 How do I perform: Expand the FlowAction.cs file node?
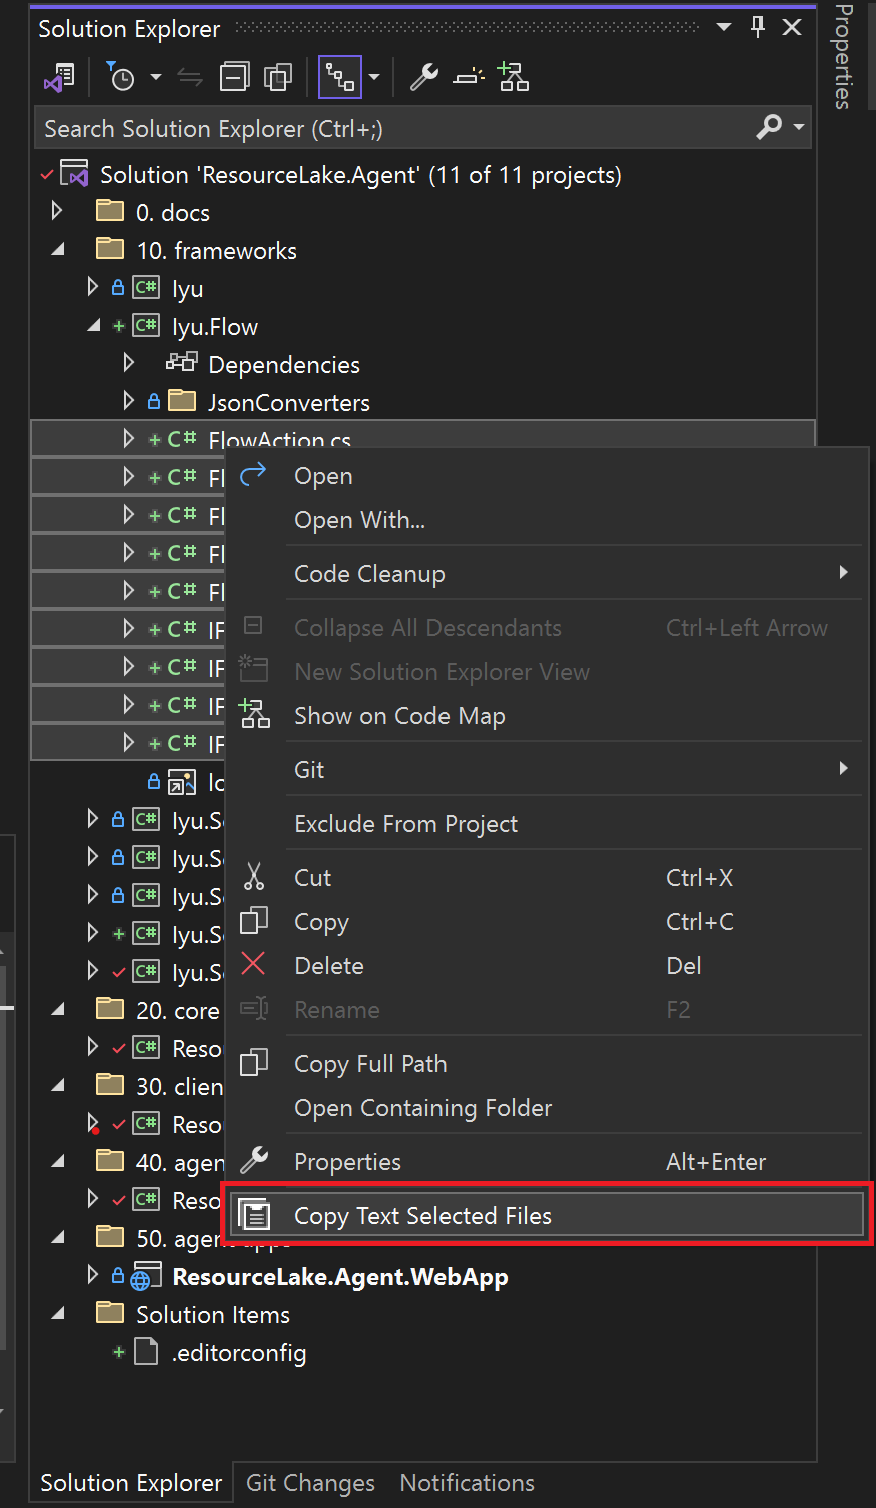coord(129,438)
